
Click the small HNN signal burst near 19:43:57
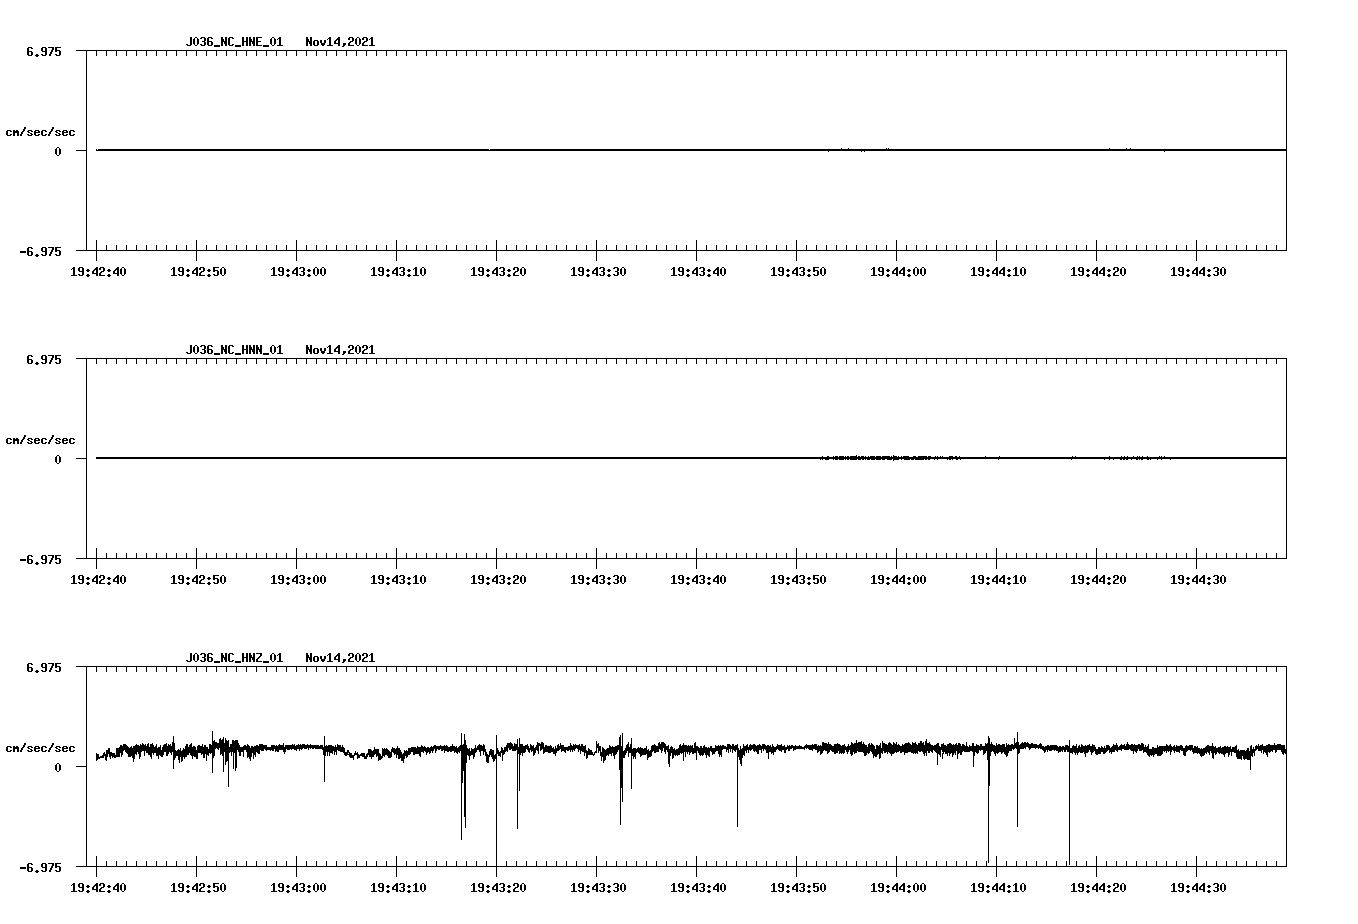(890, 458)
